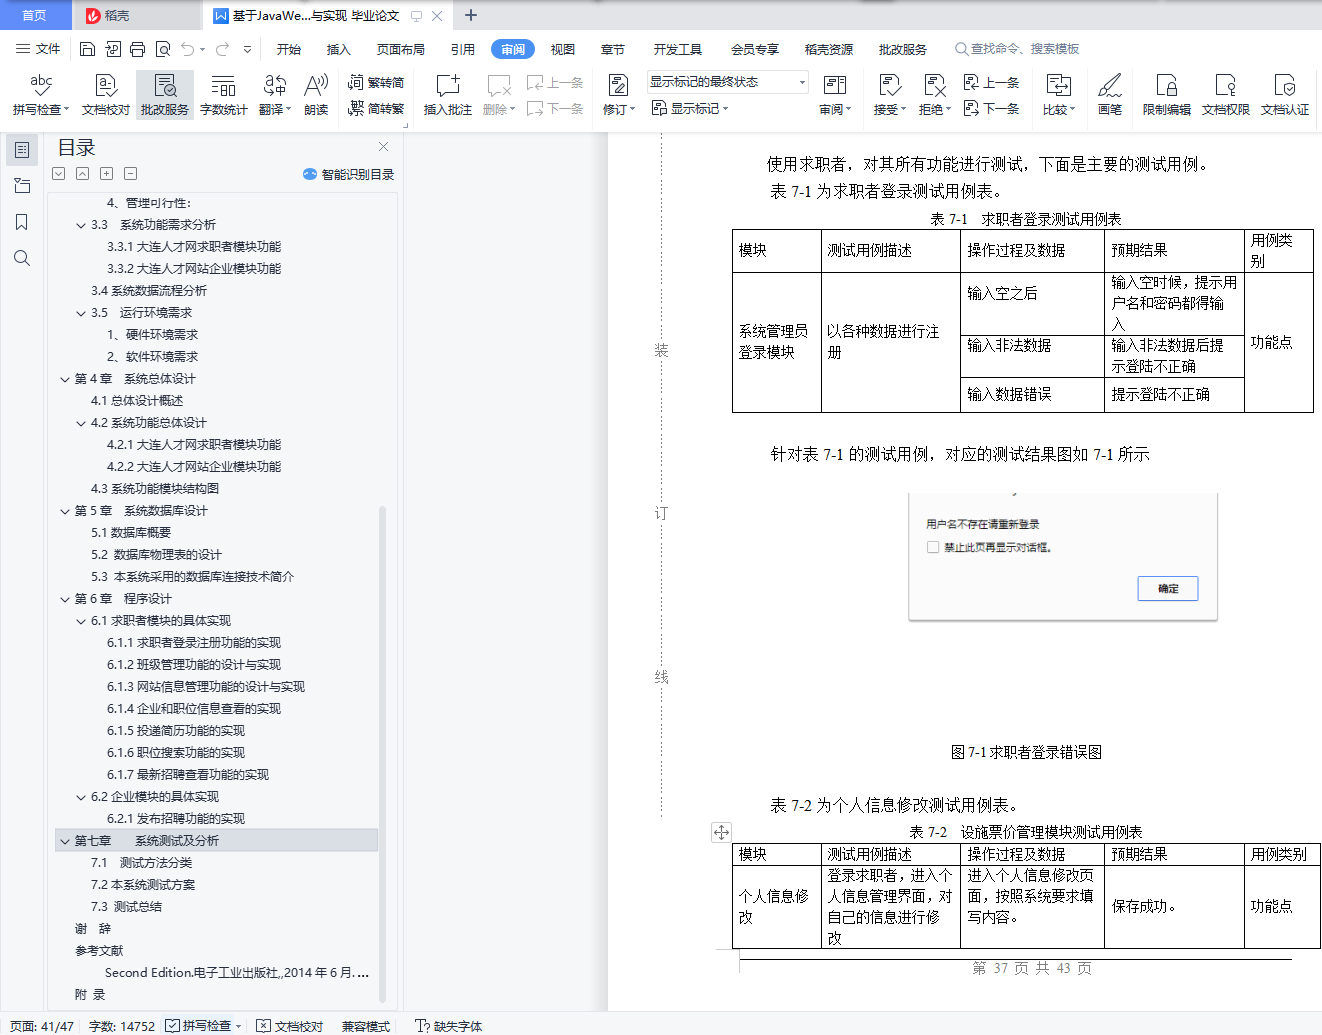Insert a comment using 插入批注
This screenshot has height=1035, width=1322.
point(448,95)
